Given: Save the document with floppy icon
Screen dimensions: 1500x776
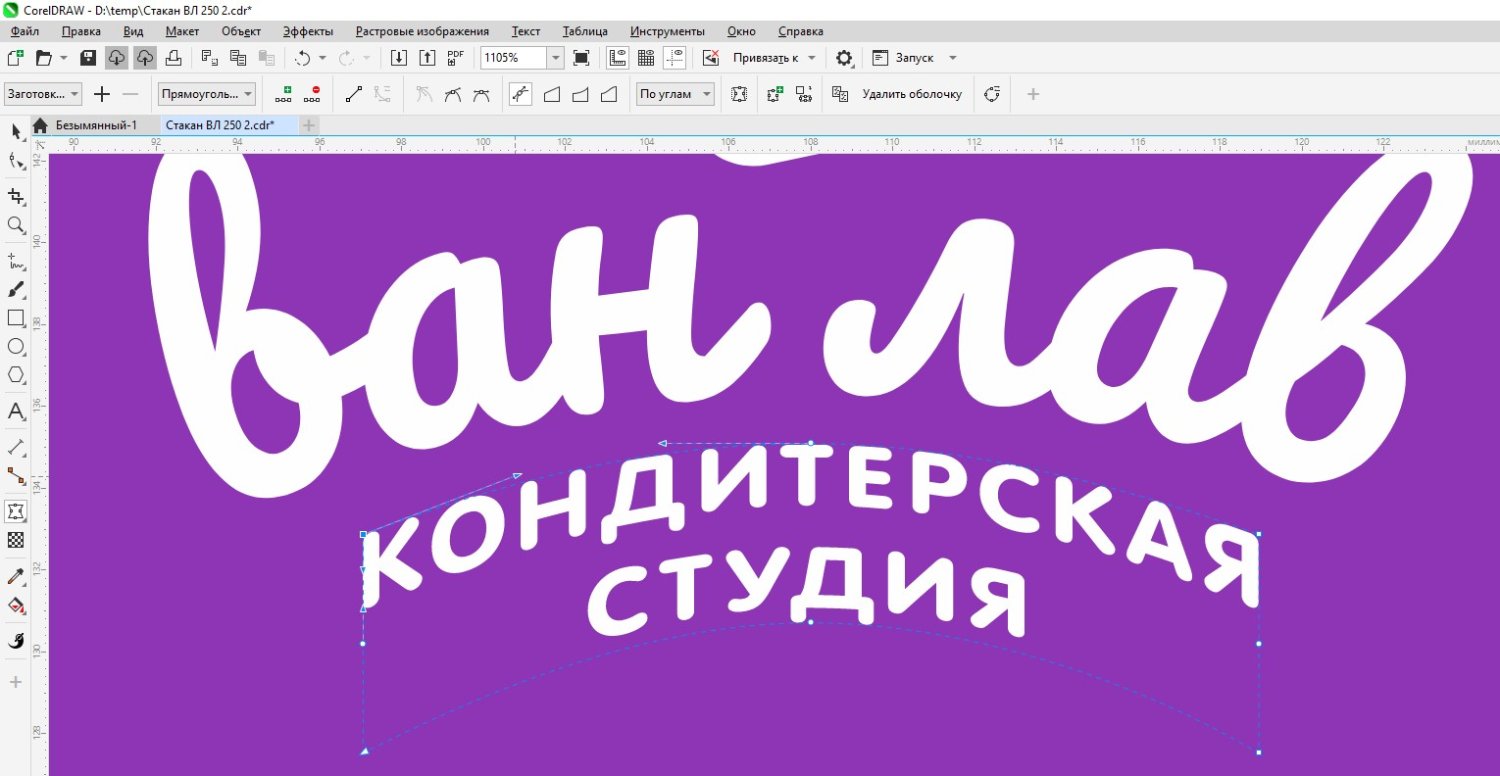Looking at the screenshot, I should (88, 58).
